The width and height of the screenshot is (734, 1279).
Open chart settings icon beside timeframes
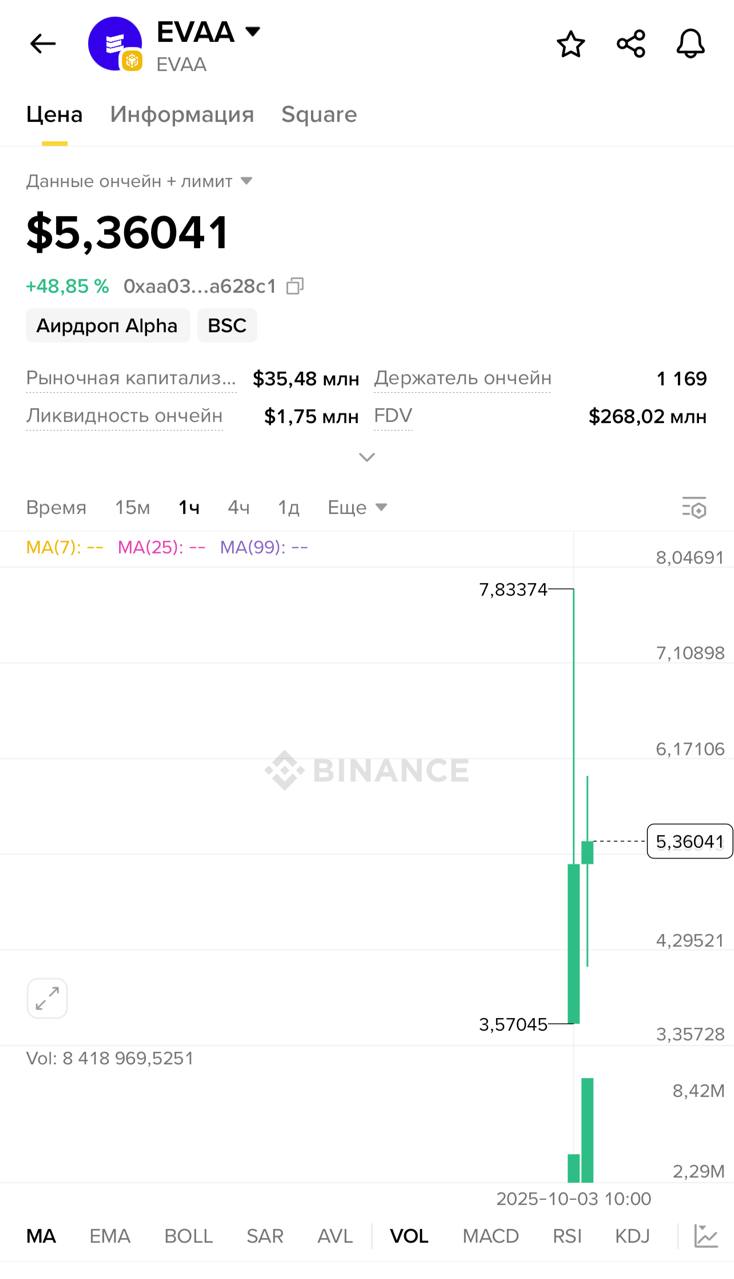click(694, 508)
